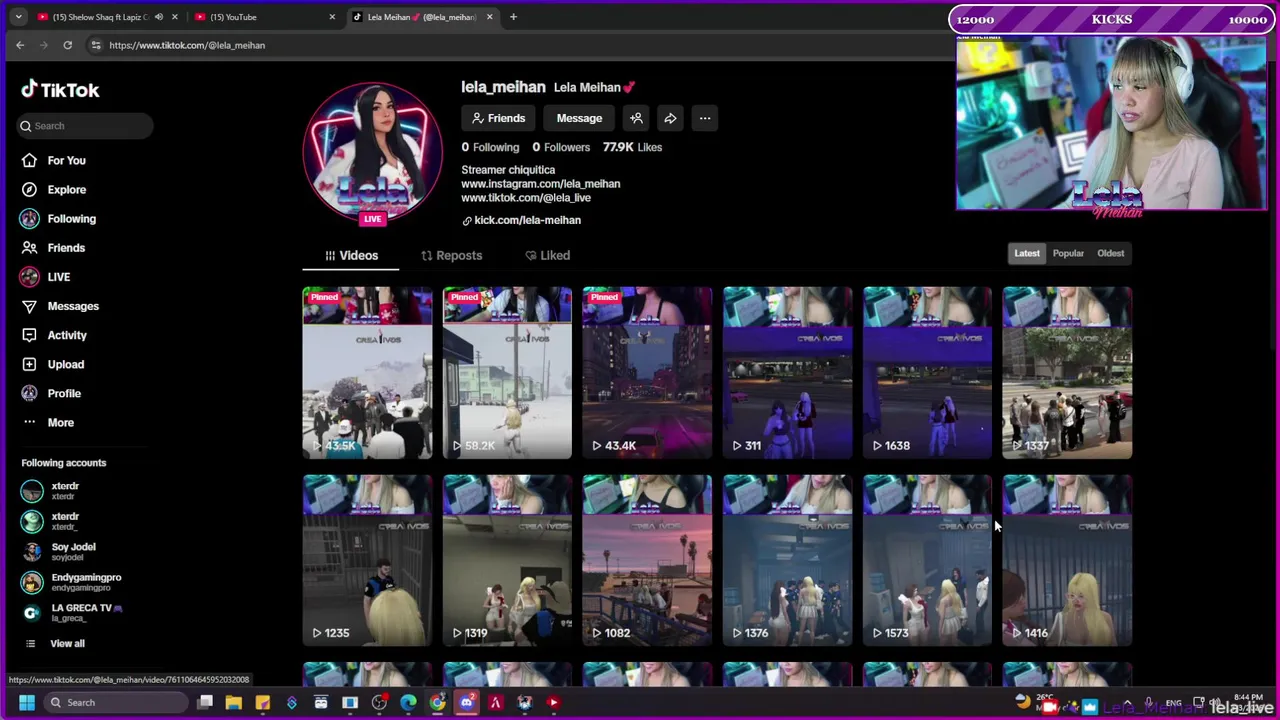The width and height of the screenshot is (1280, 720).
Task: Sort videos by Popular
Action: click(1068, 253)
